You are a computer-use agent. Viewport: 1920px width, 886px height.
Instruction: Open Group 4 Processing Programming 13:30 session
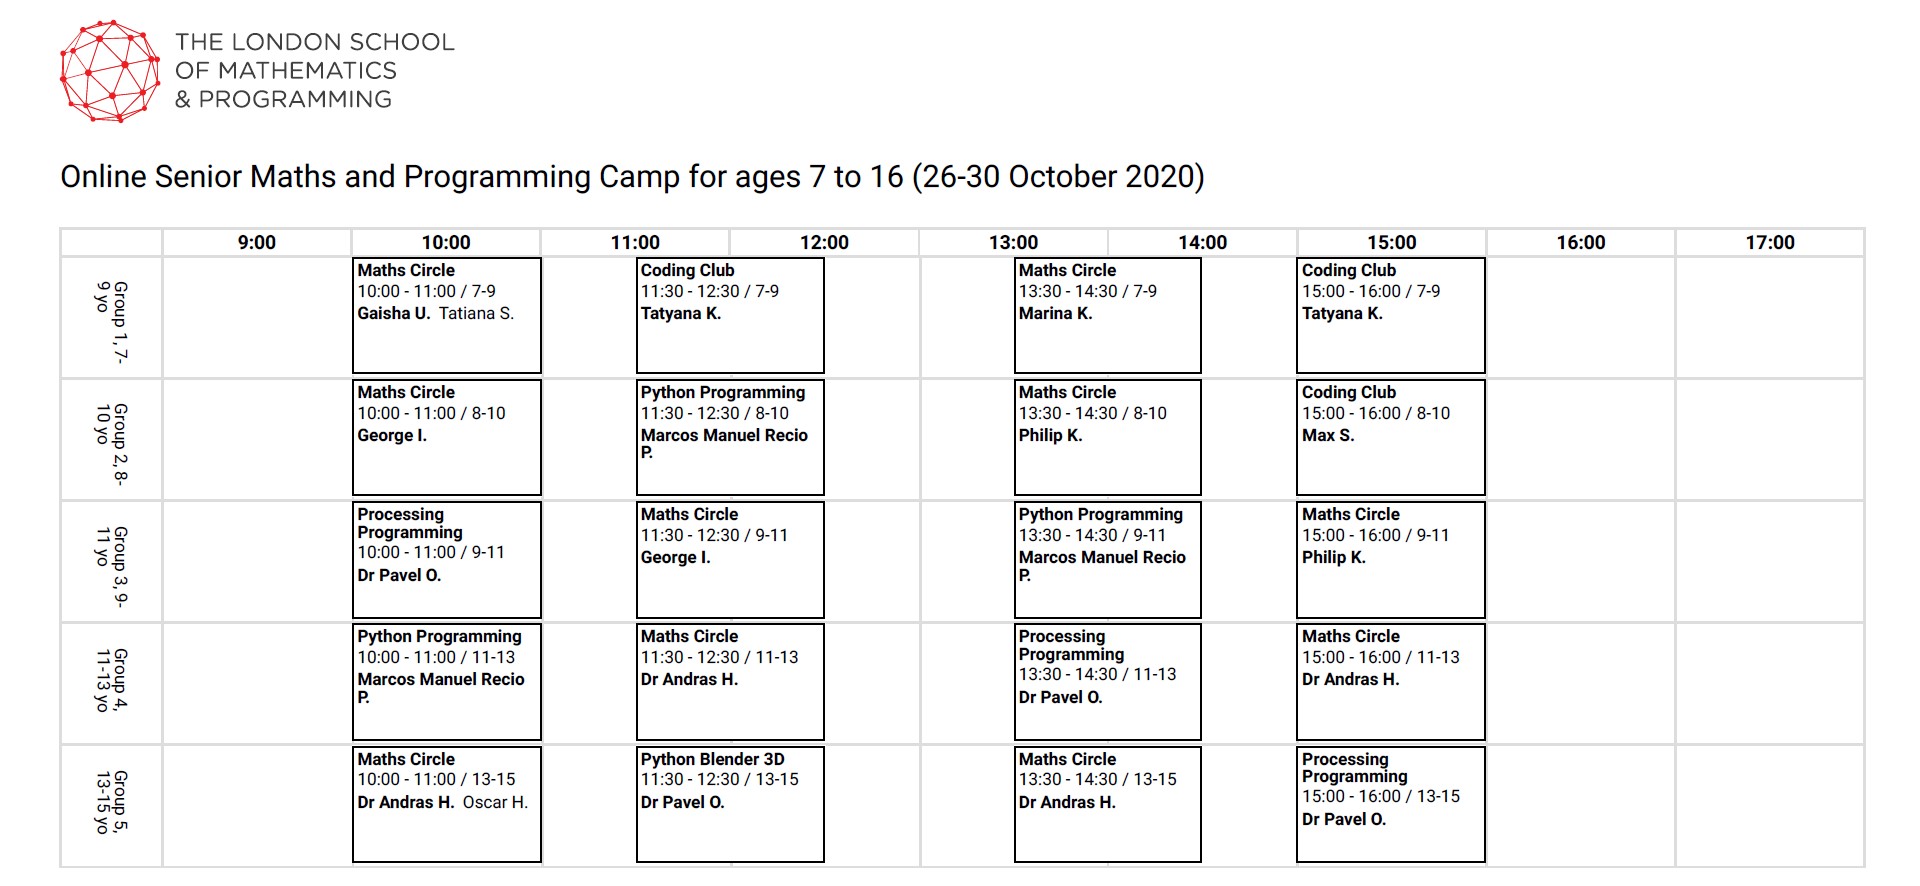[x=1108, y=682]
